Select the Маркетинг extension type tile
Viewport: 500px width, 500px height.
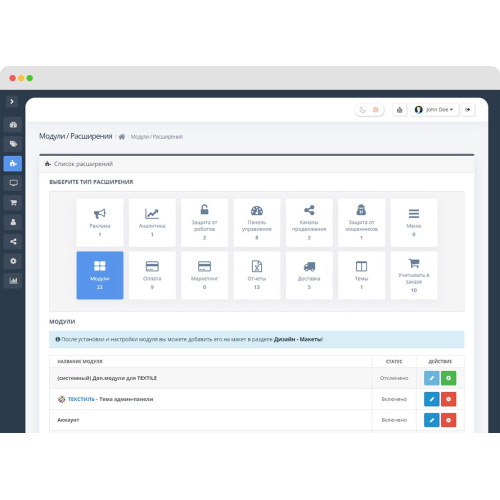click(x=204, y=275)
